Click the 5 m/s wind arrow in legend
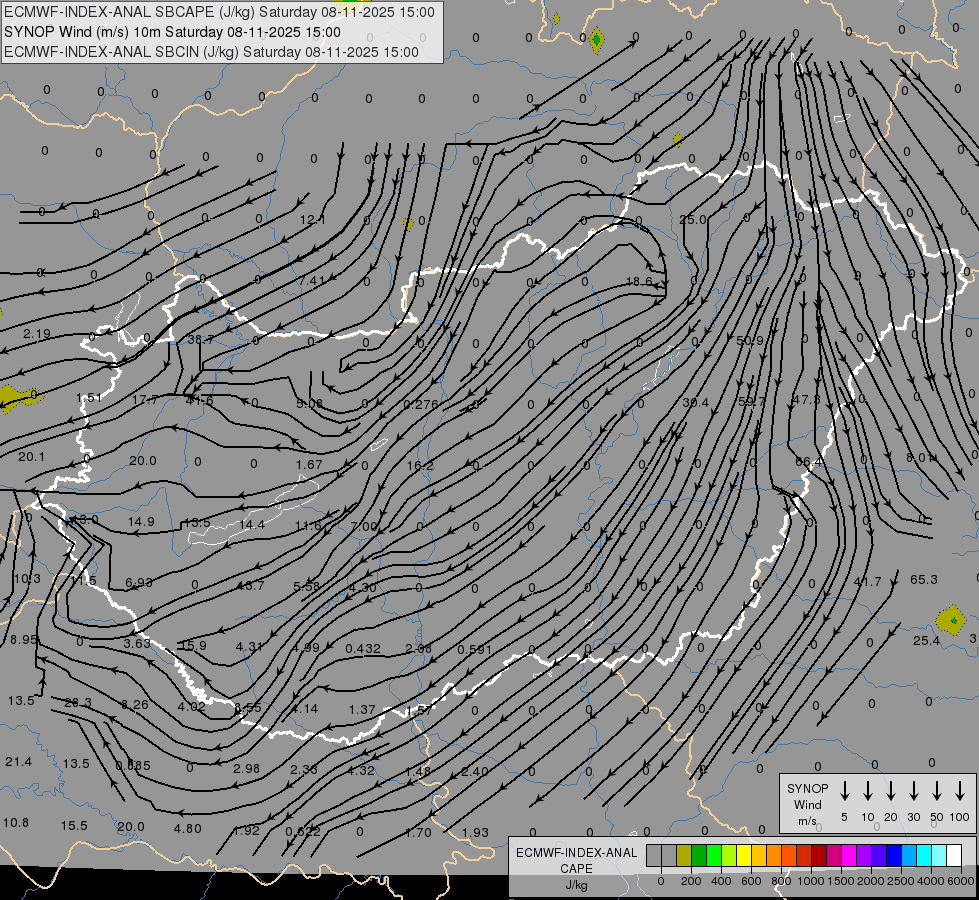 [844, 790]
